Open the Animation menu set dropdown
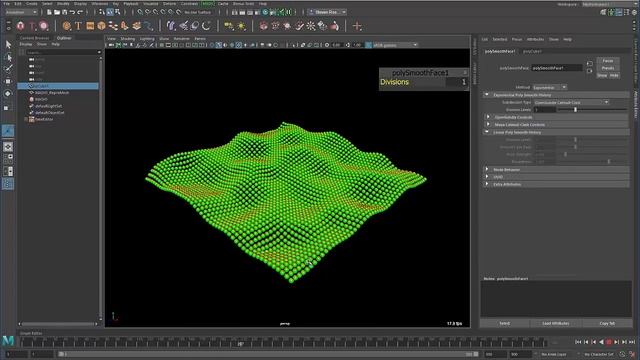The width and height of the screenshot is (640, 360). [x=21, y=12]
